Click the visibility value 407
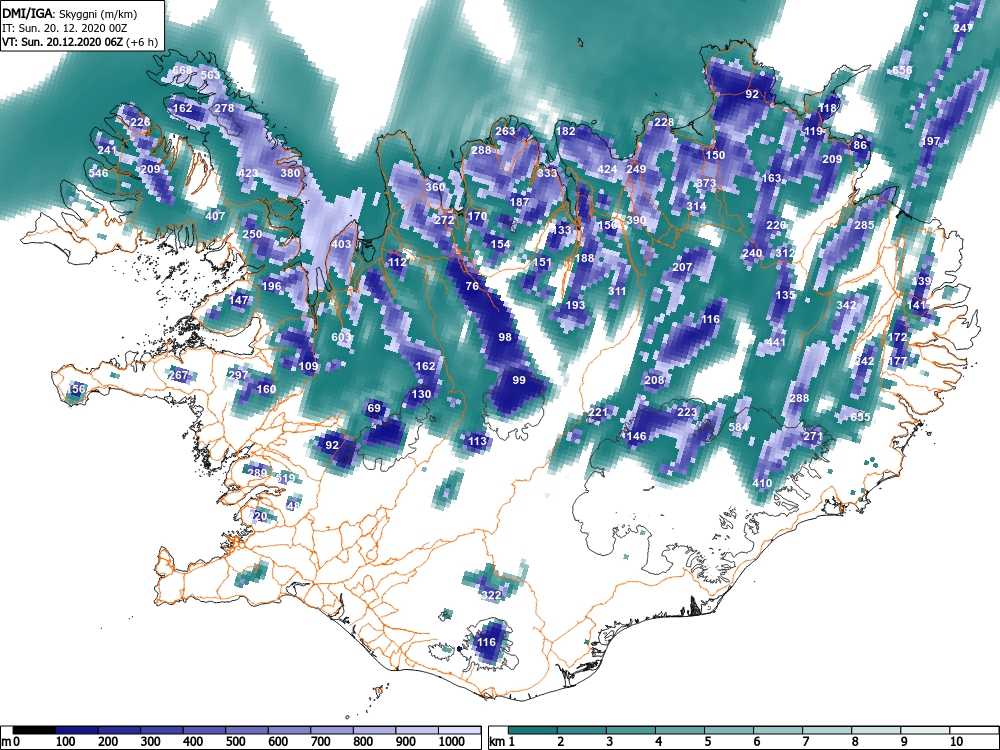The width and height of the screenshot is (1000, 750). click(x=215, y=216)
